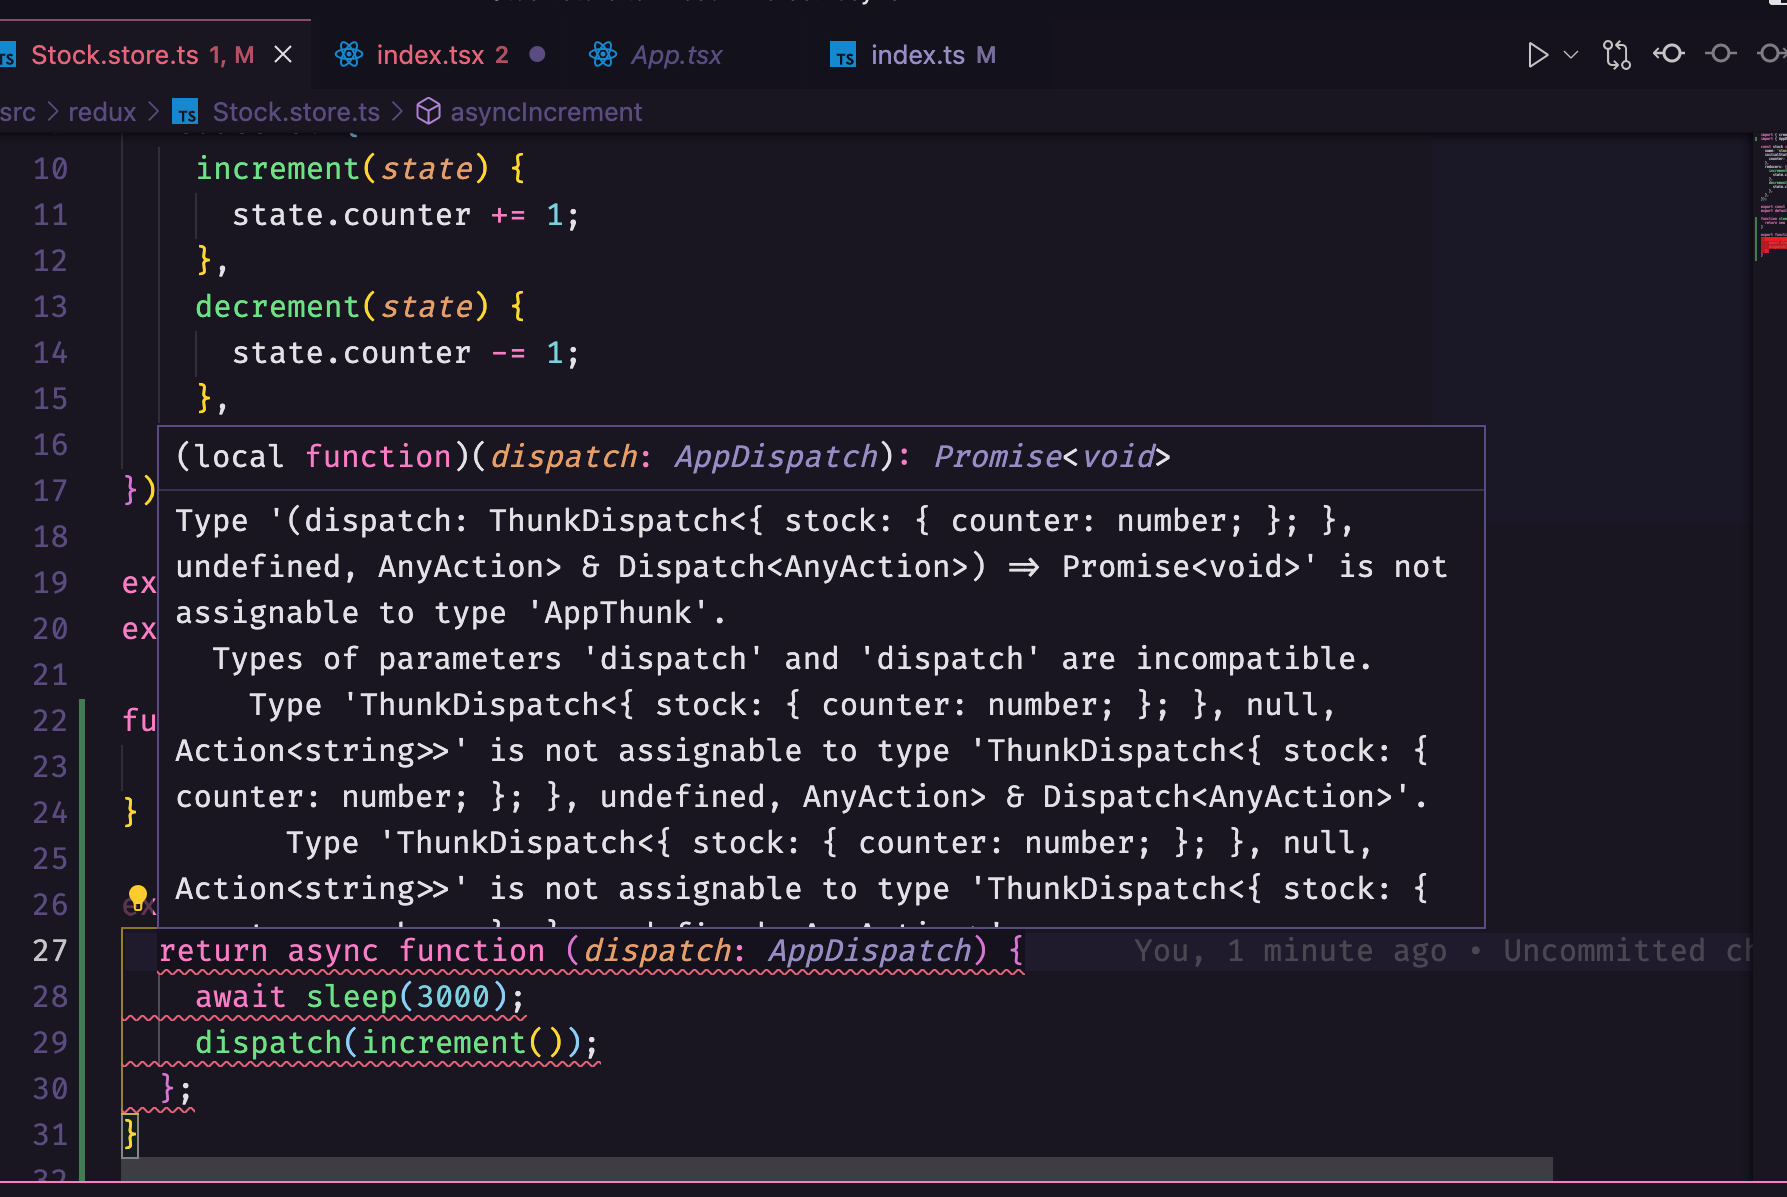This screenshot has width=1787, height=1197.
Task: Click the 'dispatch(increment());' statement
Action: [x=397, y=1043]
